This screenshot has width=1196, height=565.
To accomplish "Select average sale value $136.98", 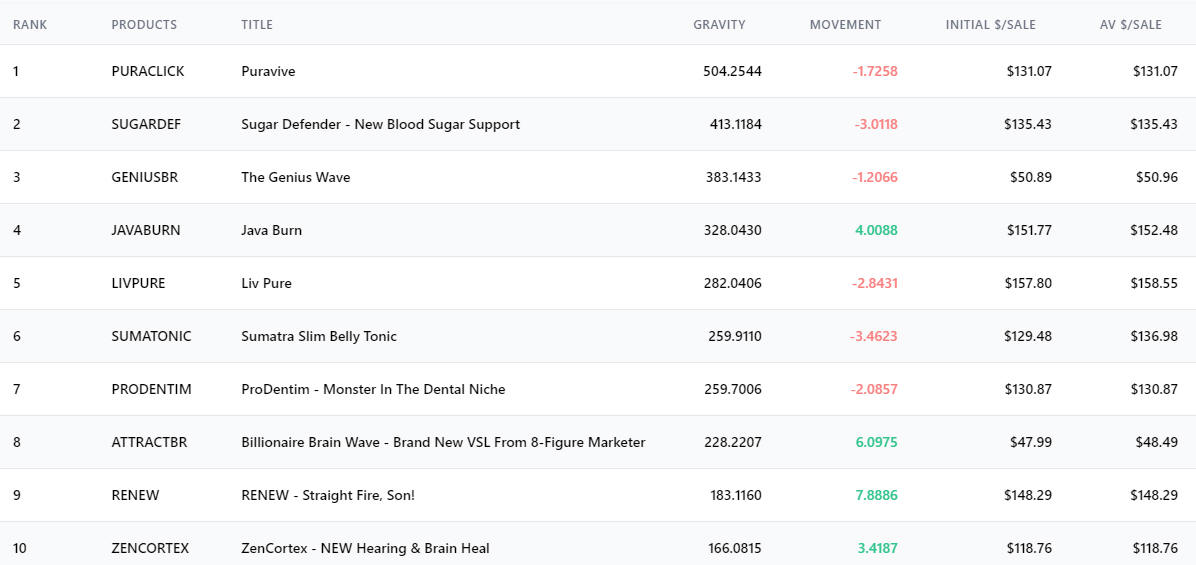I will point(1154,336).
